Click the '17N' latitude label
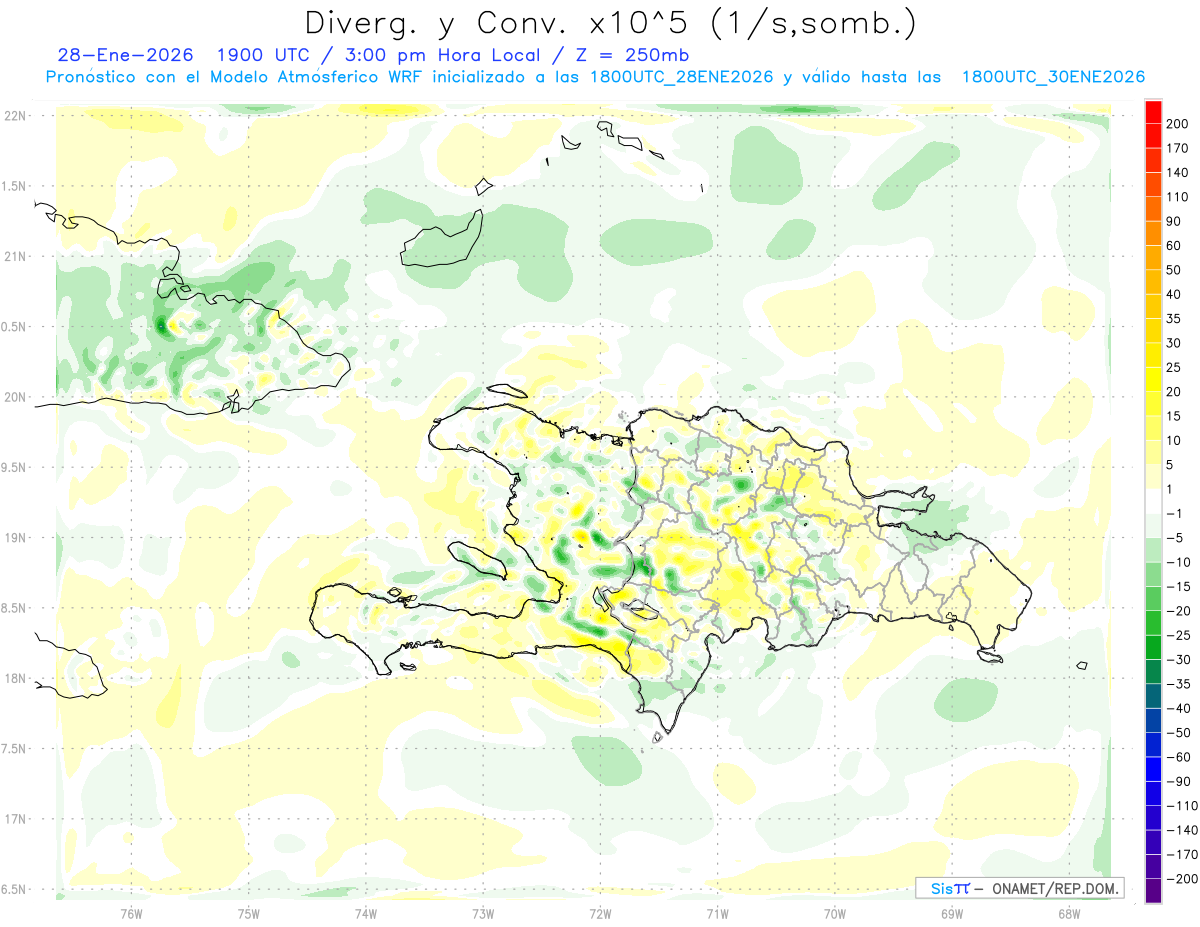 [15, 819]
